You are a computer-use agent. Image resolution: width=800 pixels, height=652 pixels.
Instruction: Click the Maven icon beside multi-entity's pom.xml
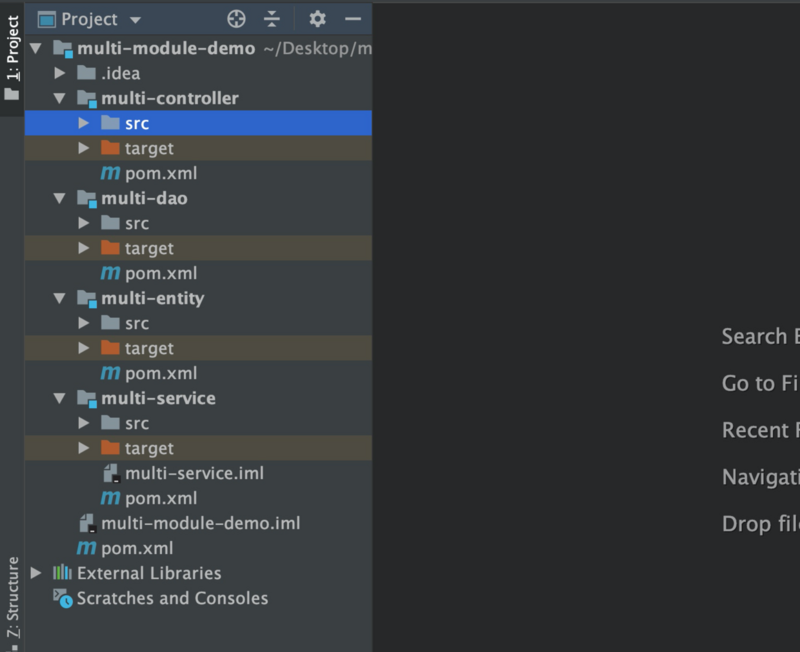point(110,373)
